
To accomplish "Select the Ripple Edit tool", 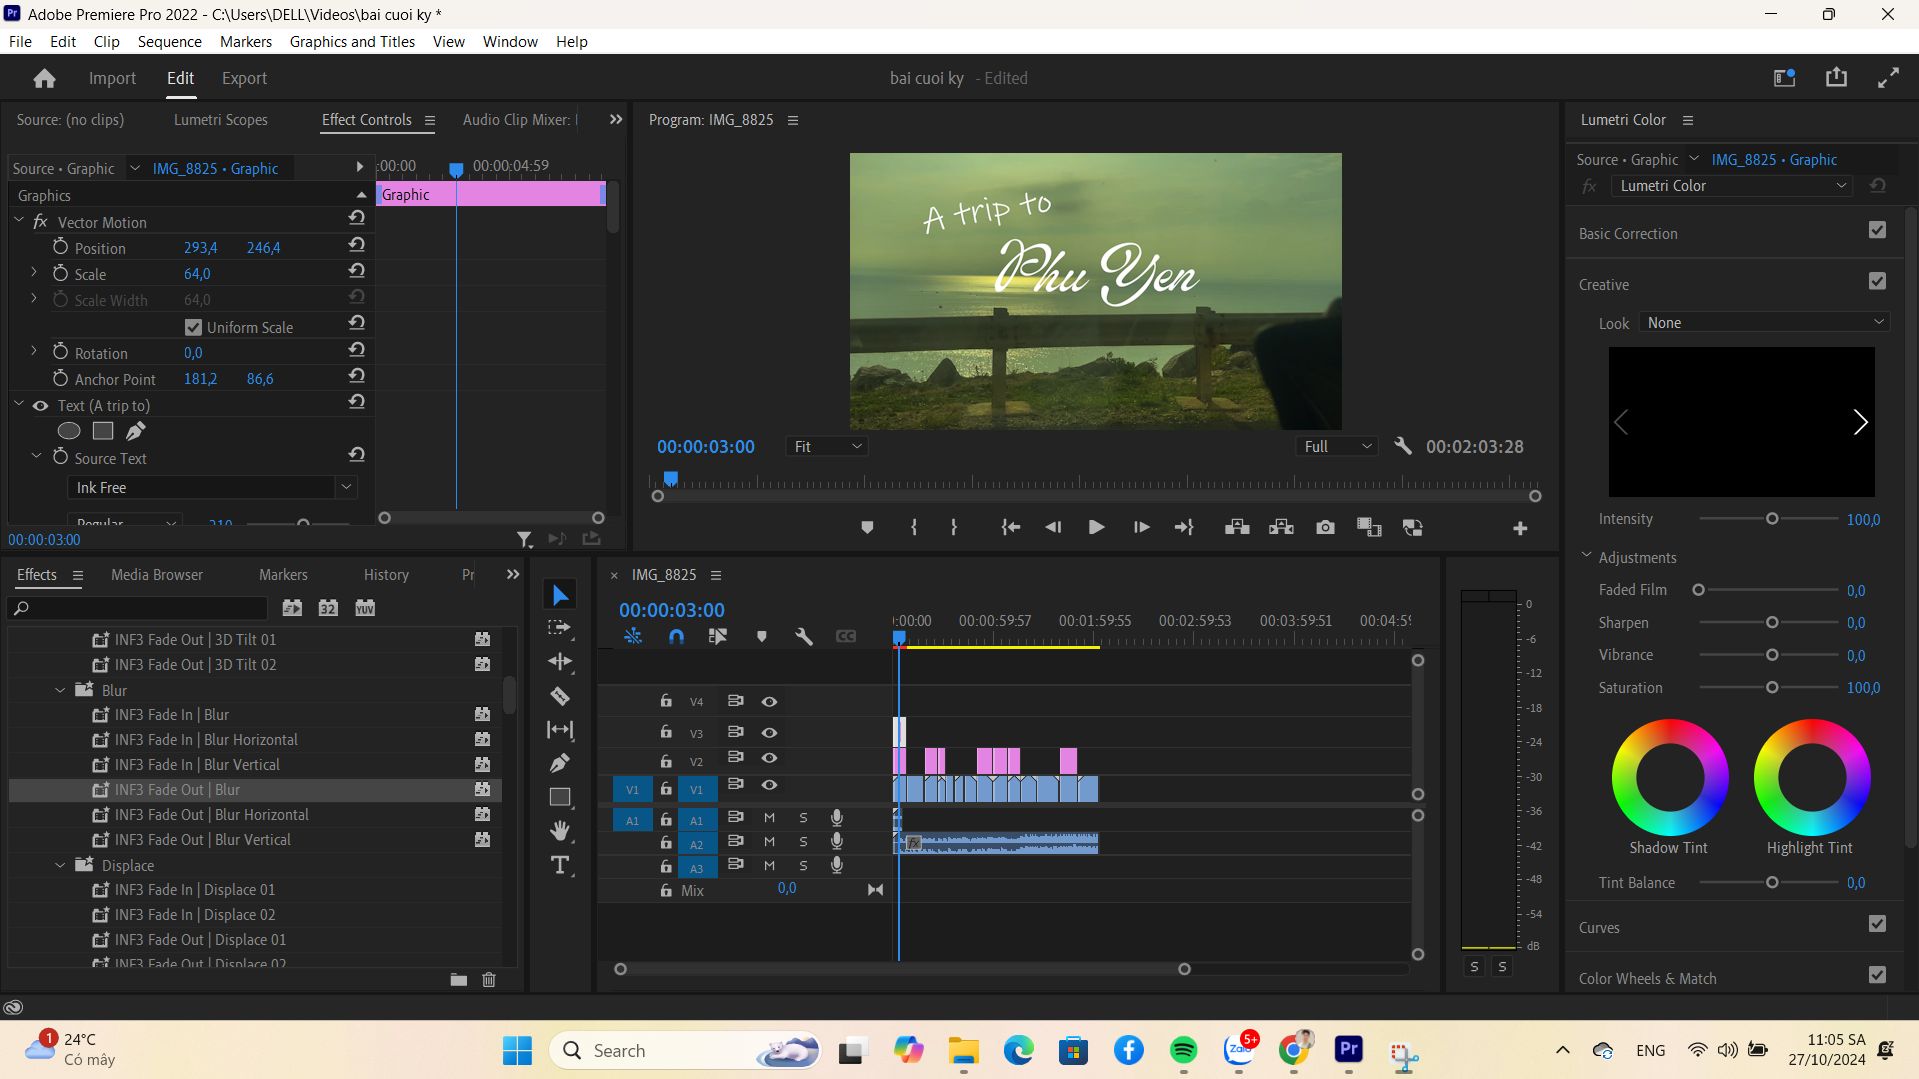I will click(560, 661).
